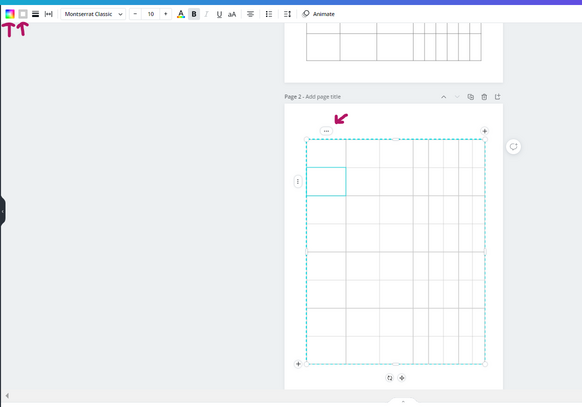
Task: Change text alignment
Action: [251, 14]
